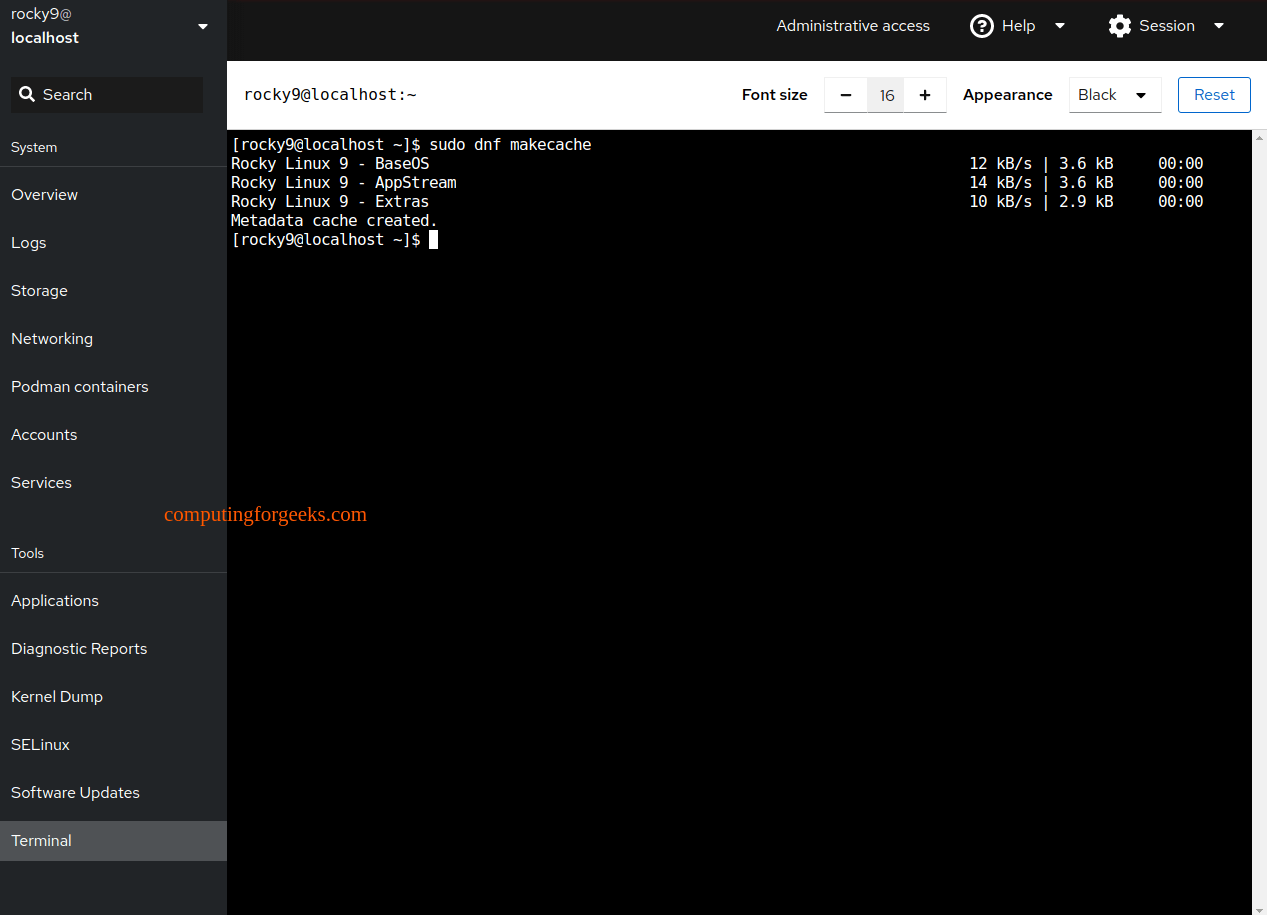Select the font size value field showing 16
The image size is (1267, 915).
[886, 95]
